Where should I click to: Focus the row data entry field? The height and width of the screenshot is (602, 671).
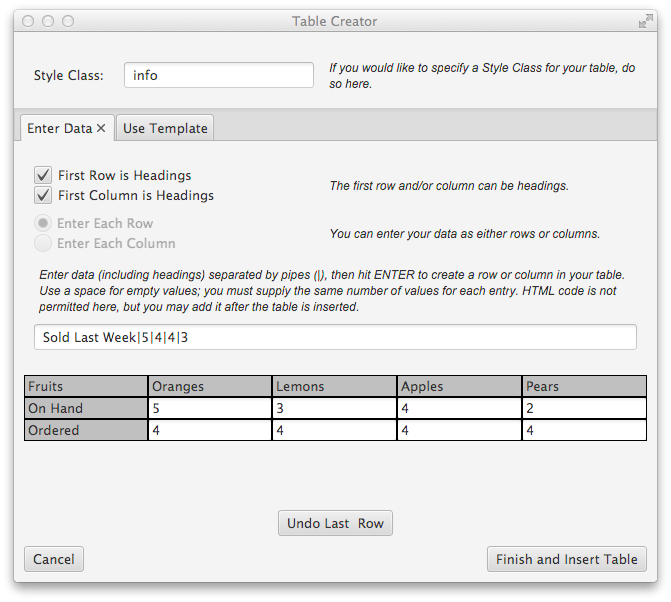tap(334, 337)
